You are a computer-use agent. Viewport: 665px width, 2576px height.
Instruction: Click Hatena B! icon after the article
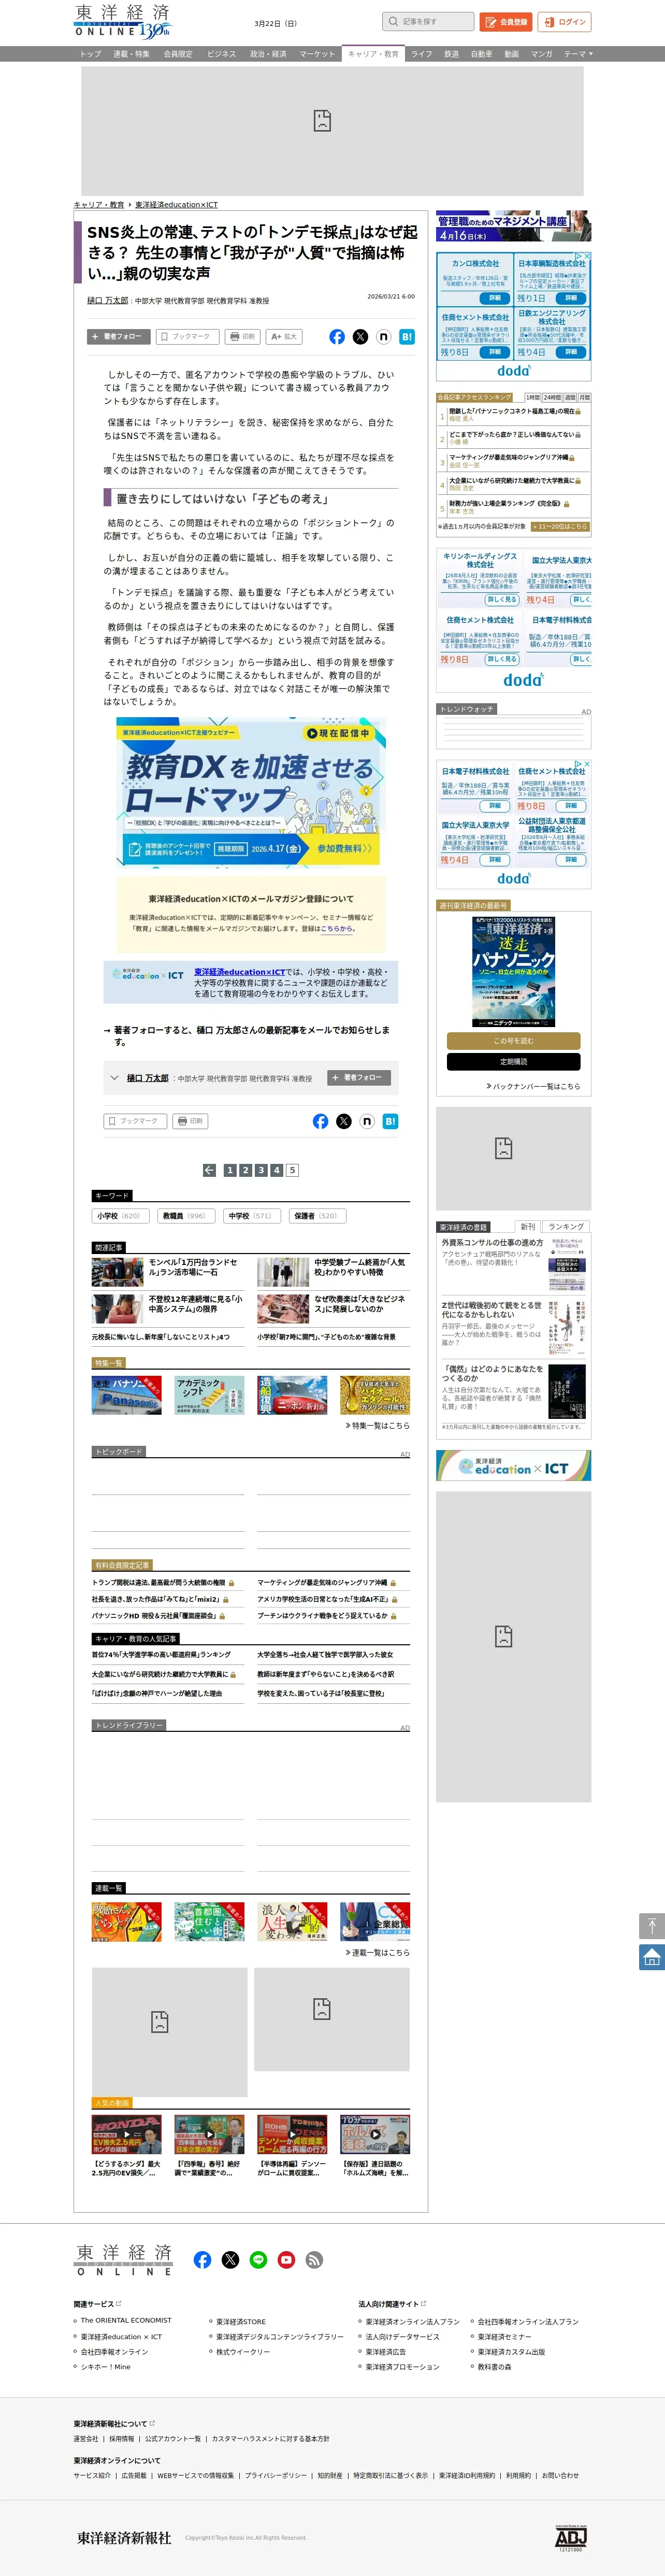pyautogui.click(x=390, y=1121)
